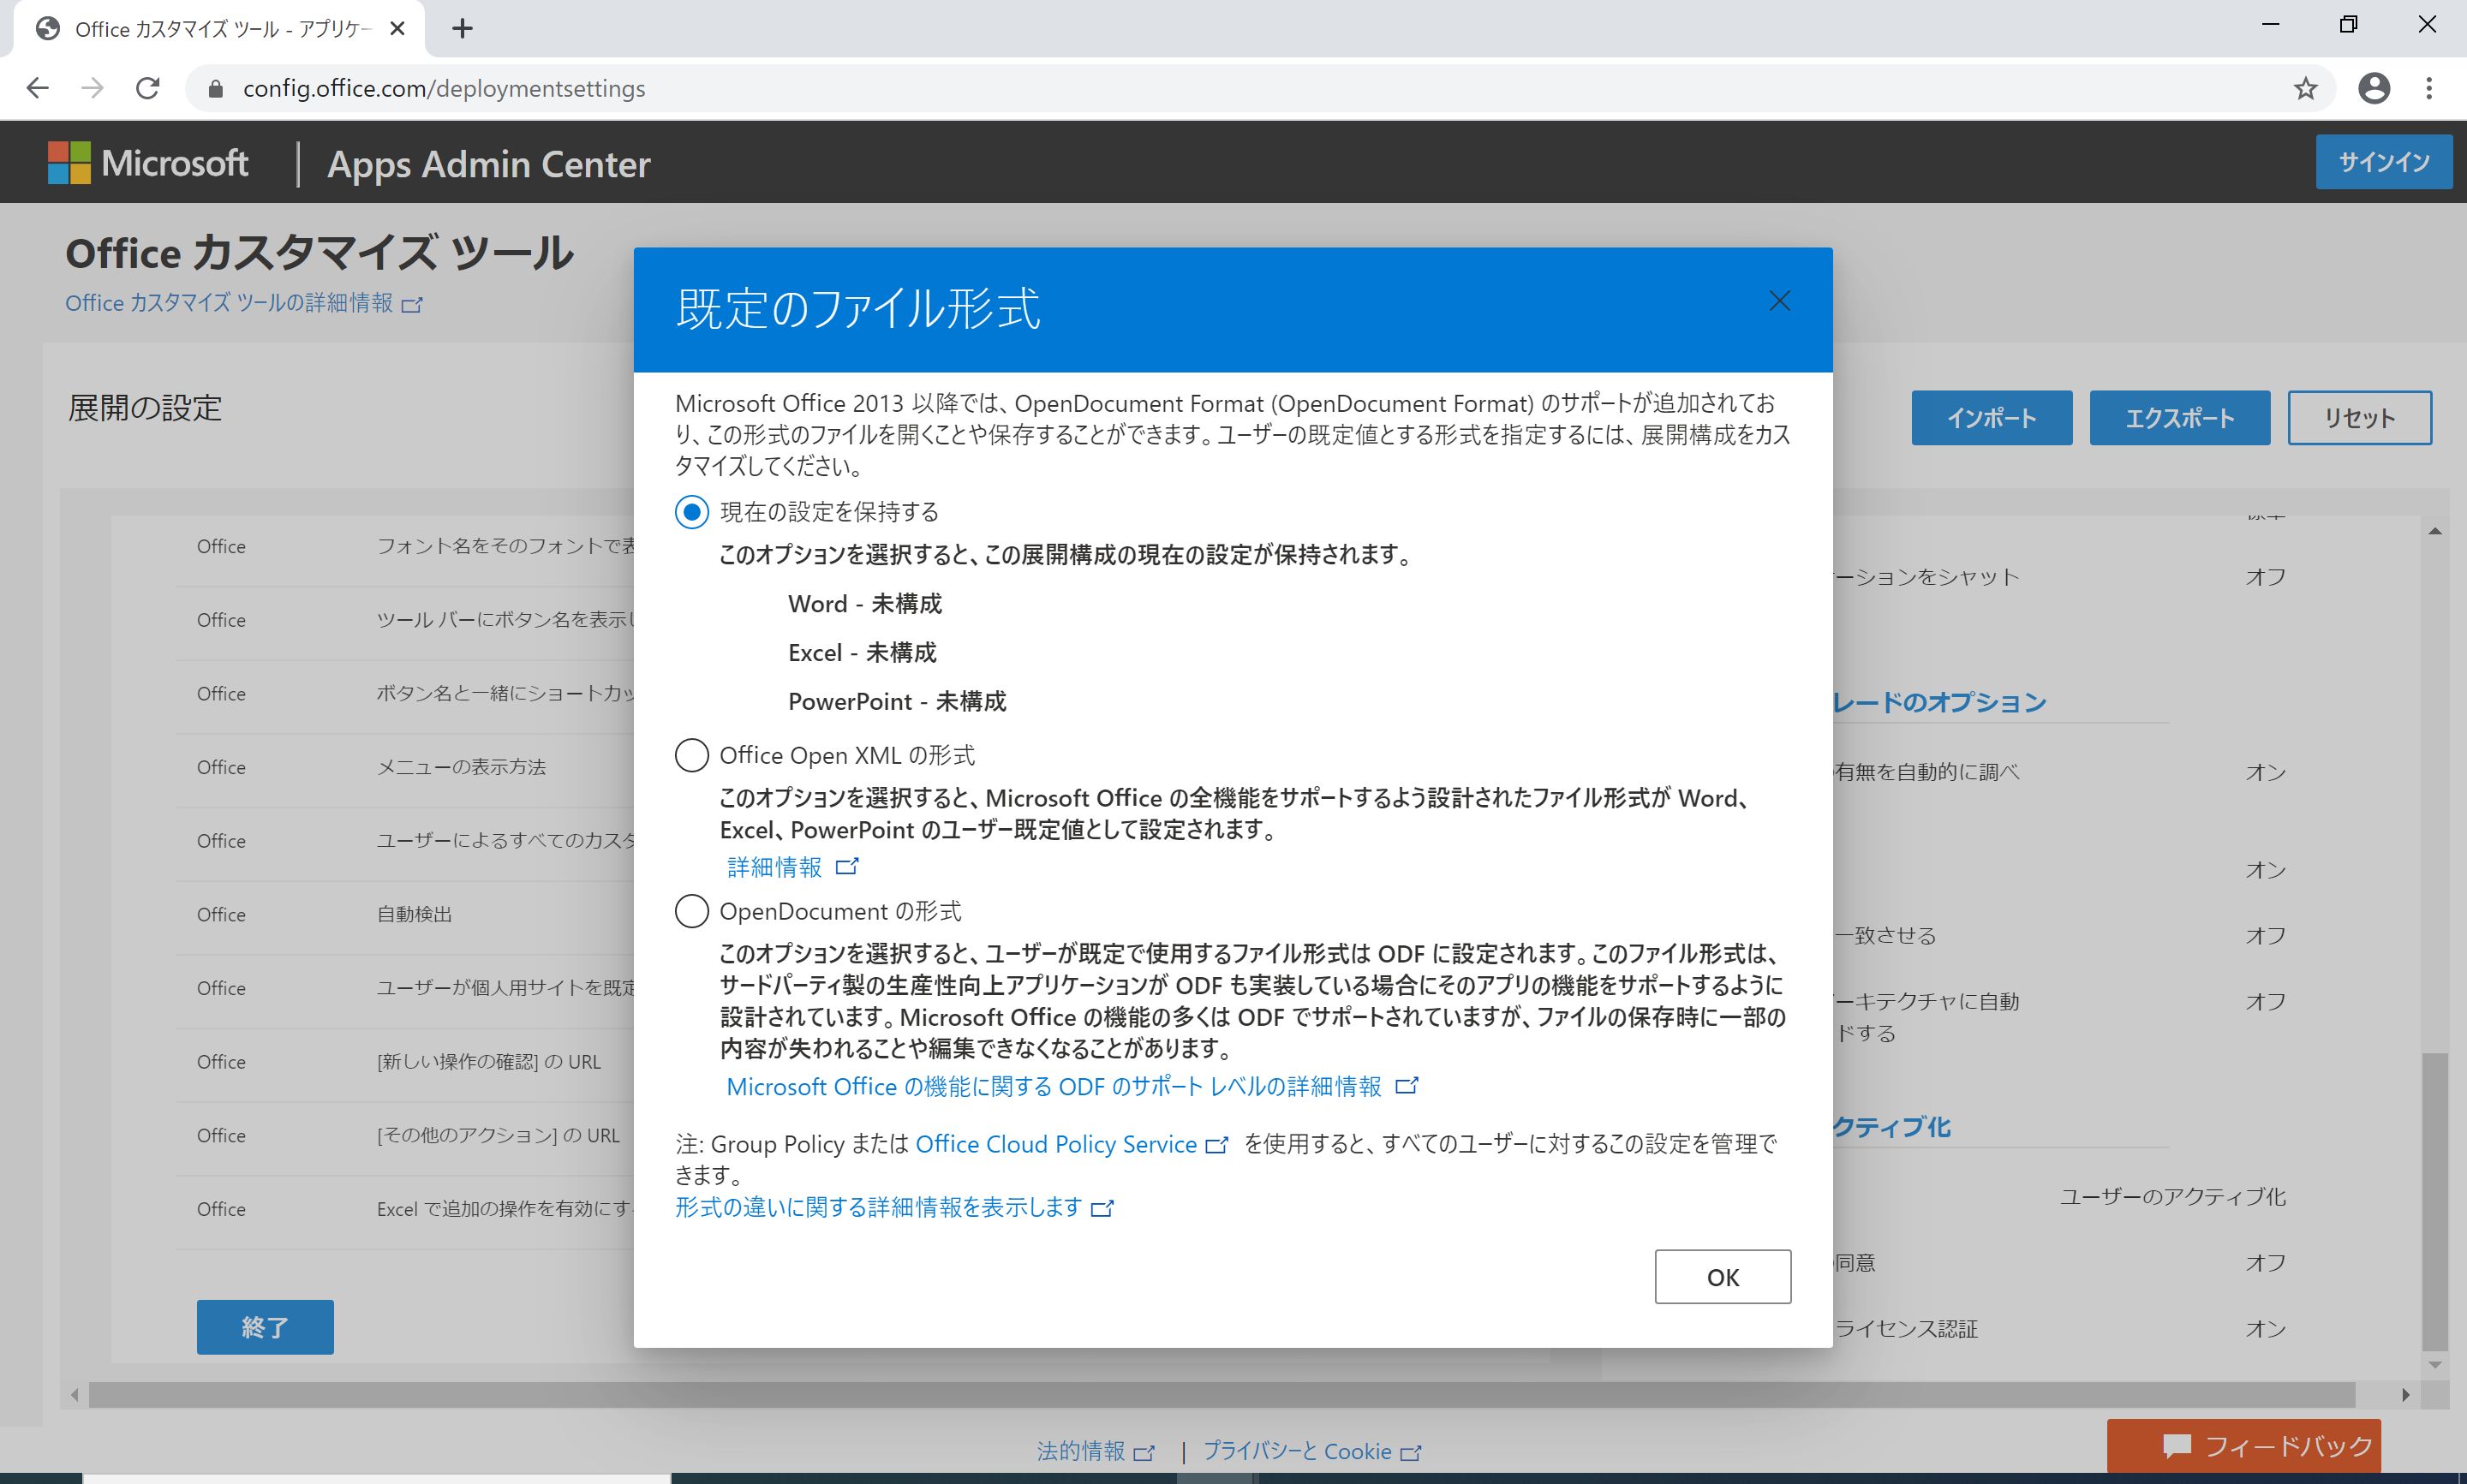Click the horizontal scrollbar right arrow
Image resolution: width=2467 pixels, height=1484 pixels.
point(2405,1395)
